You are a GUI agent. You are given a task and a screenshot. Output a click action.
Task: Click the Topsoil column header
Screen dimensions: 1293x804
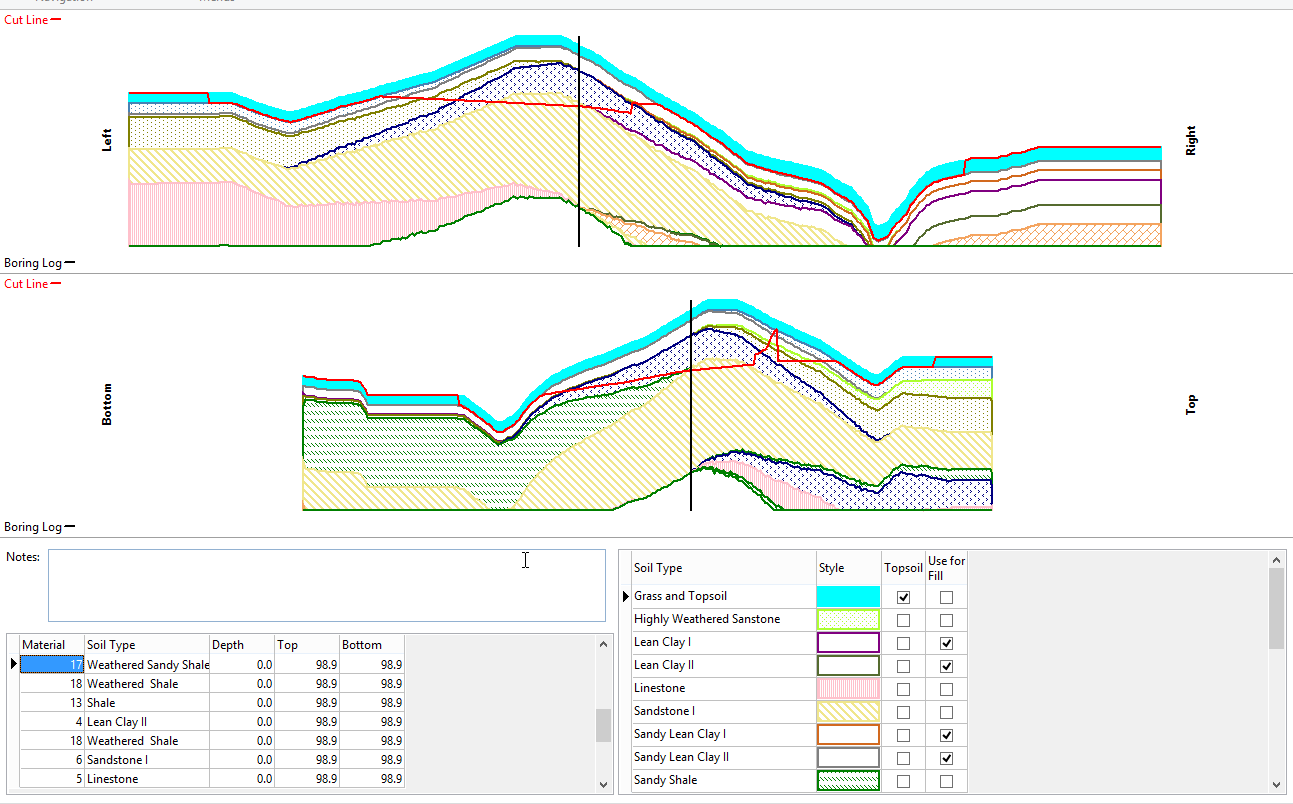(903, 568)
